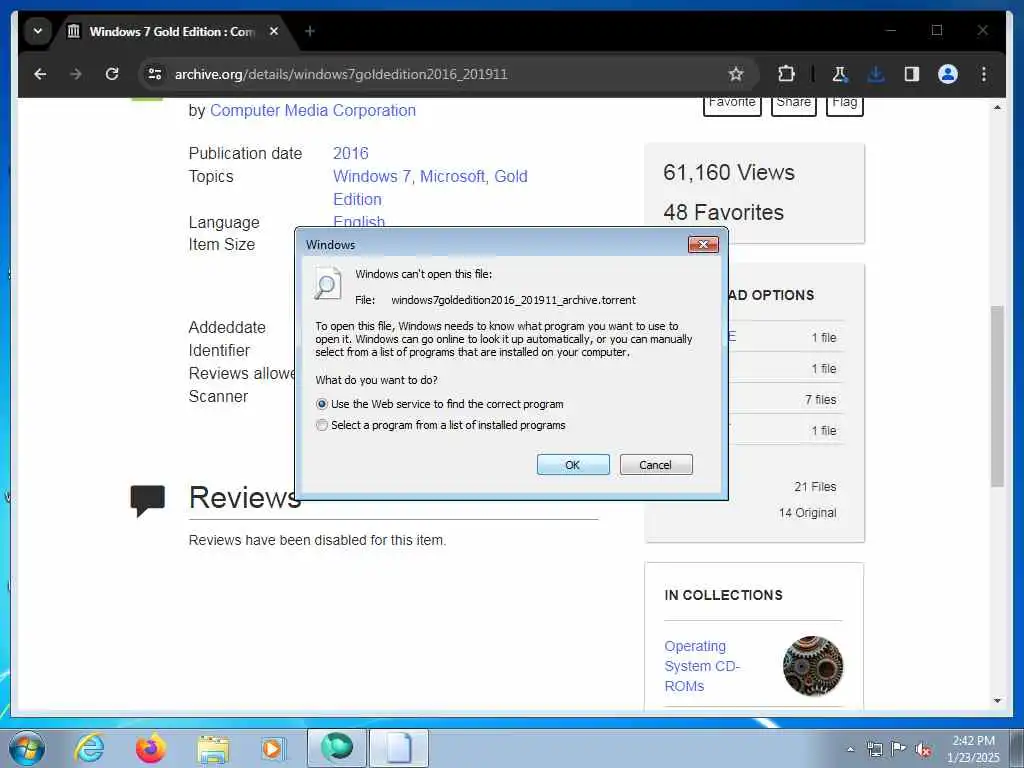Bookmark this page with the star icon
Viewport: 1024px width, 768px height.
tap(736, 74)
